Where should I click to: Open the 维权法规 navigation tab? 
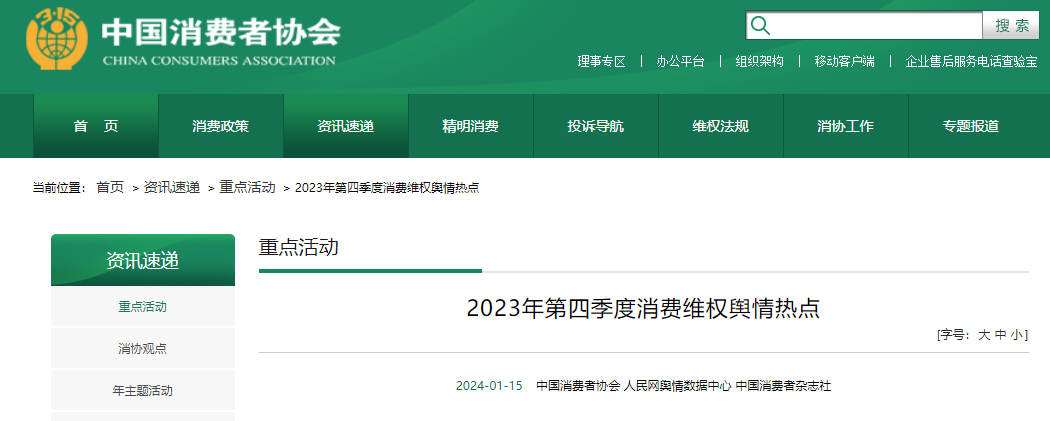[721, 126]
